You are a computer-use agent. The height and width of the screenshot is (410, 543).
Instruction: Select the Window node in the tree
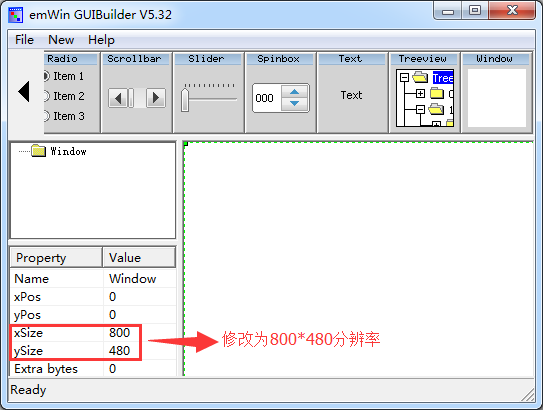(x=68, y=151)
